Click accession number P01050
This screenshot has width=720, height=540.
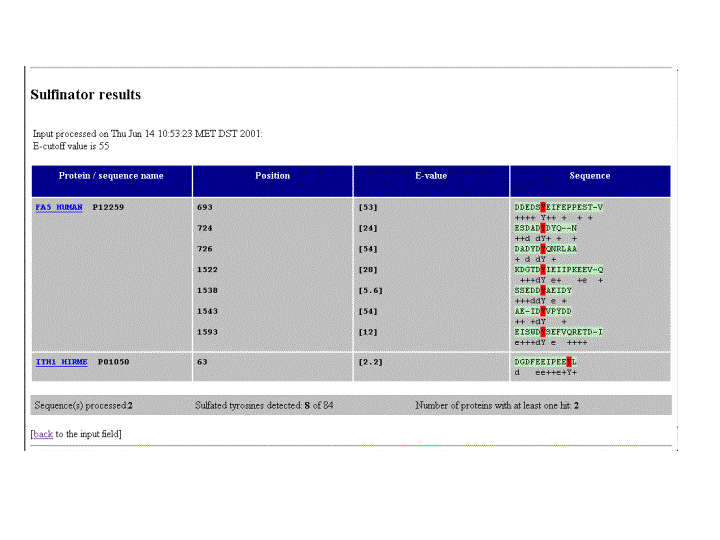pyautogui.click(x=113, y=362)
